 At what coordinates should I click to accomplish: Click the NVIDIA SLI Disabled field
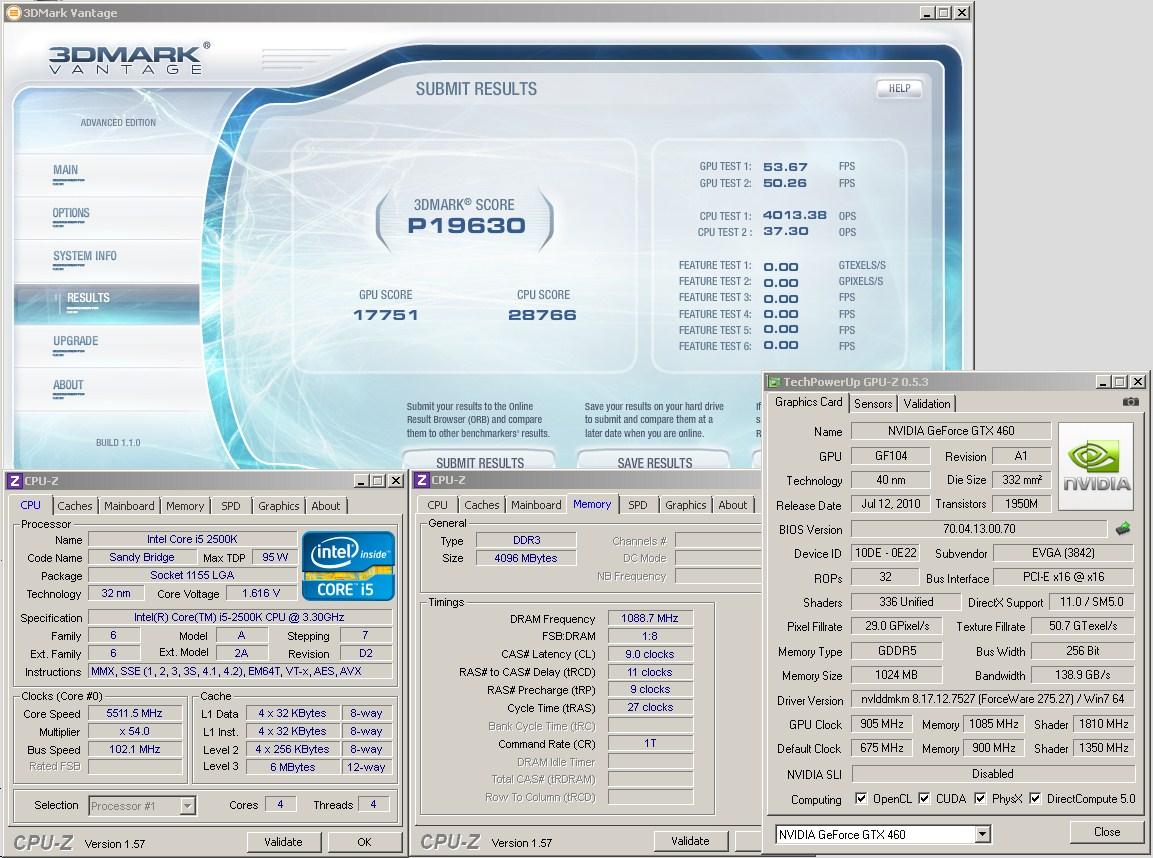[993, 773]
